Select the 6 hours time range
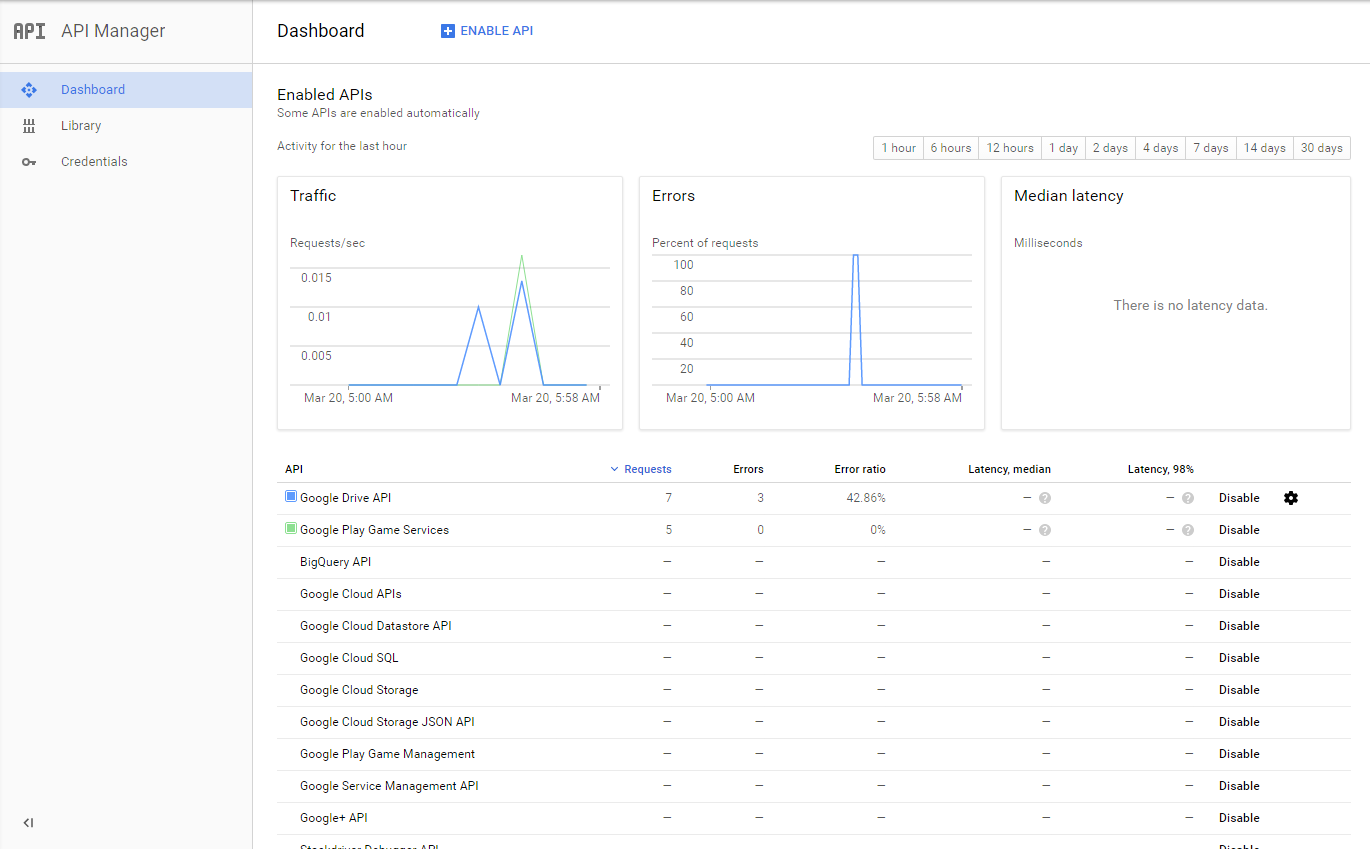Image resolution: width=1370 pixels, height=849 pixels. 951,148
